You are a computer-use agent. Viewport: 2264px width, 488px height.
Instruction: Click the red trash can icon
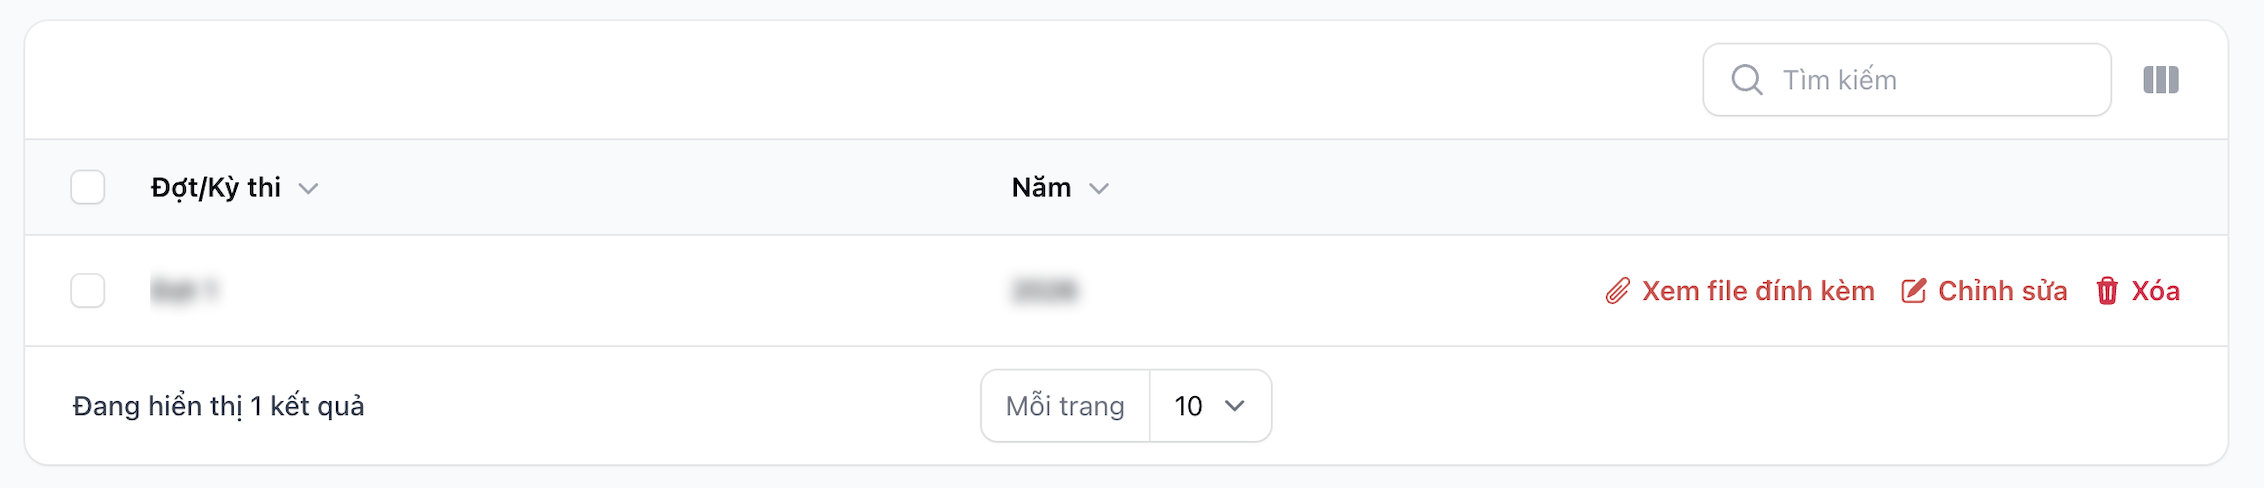coord(2107,291)
